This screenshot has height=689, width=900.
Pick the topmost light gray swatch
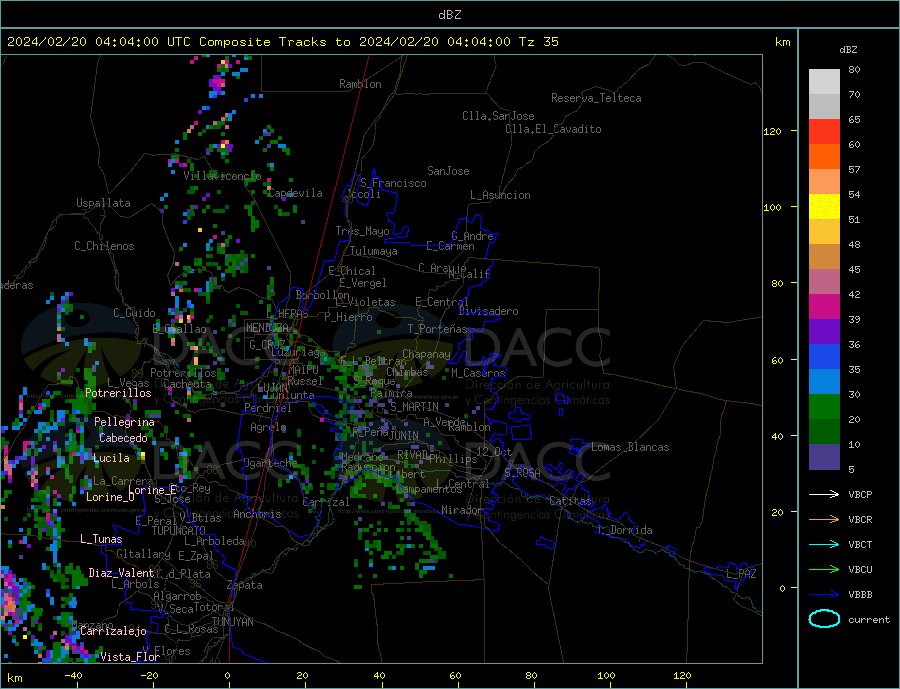824,82
